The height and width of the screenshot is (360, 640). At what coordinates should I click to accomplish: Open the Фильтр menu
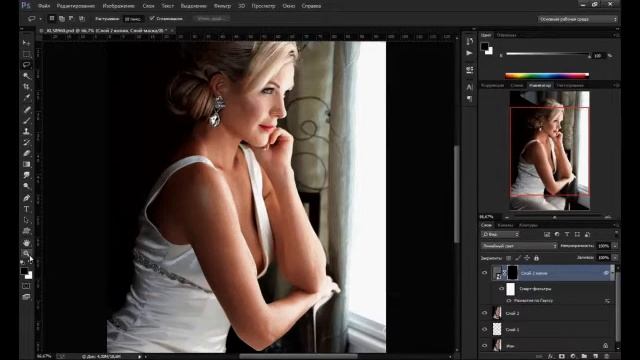(x=222, y=6)
